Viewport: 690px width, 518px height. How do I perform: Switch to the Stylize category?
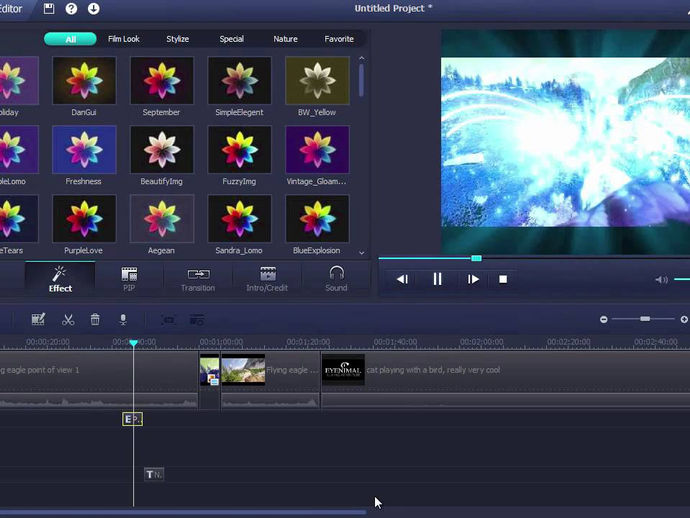click(177, 39)
